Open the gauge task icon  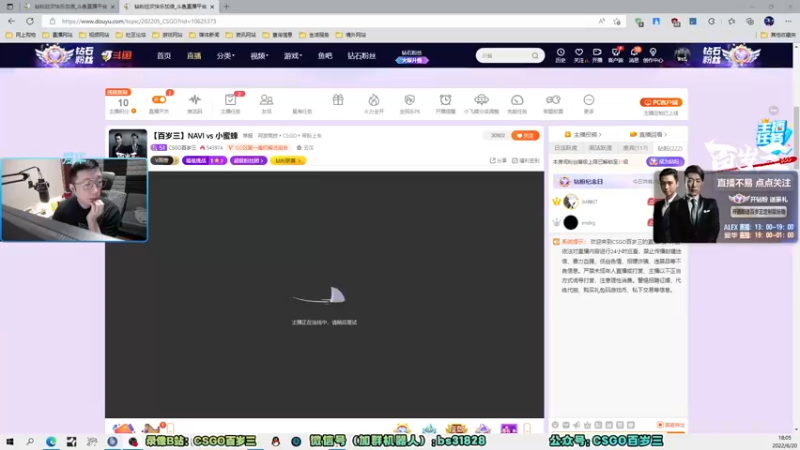pos(517,100)
